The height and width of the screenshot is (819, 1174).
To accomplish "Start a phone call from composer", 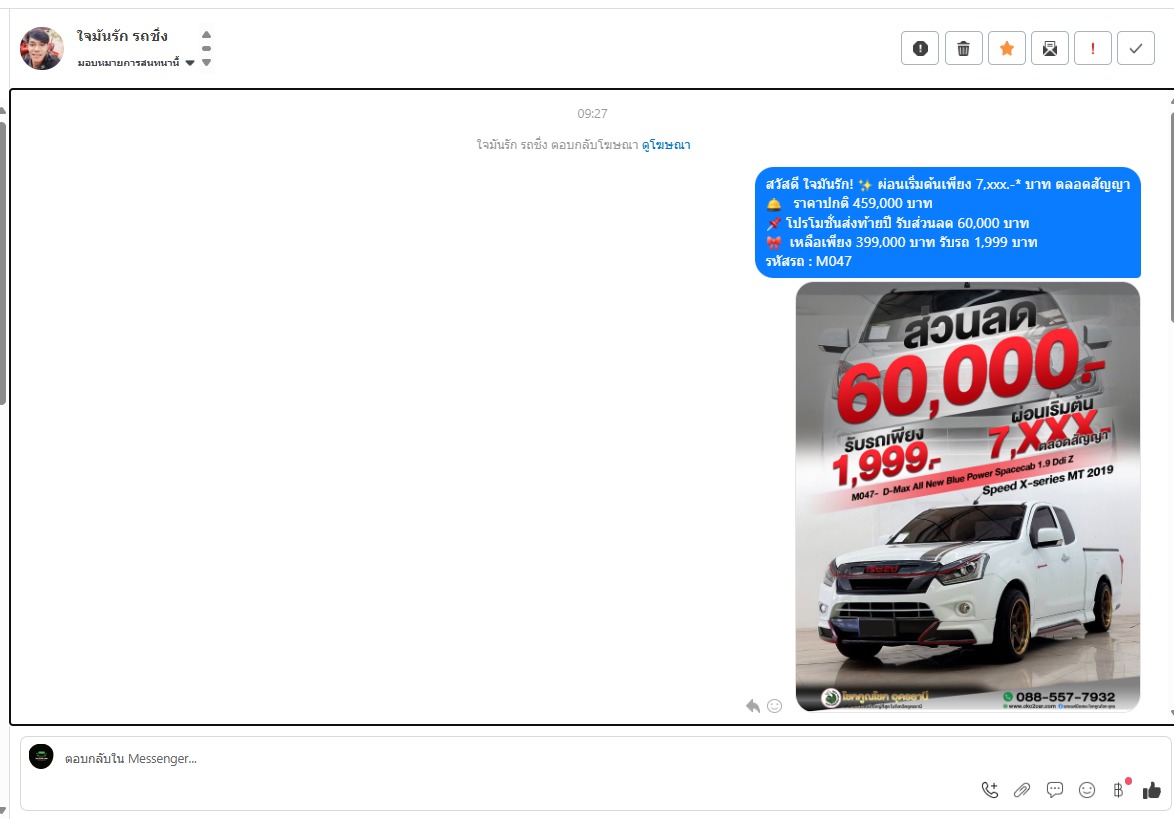I will coord(990,790).
